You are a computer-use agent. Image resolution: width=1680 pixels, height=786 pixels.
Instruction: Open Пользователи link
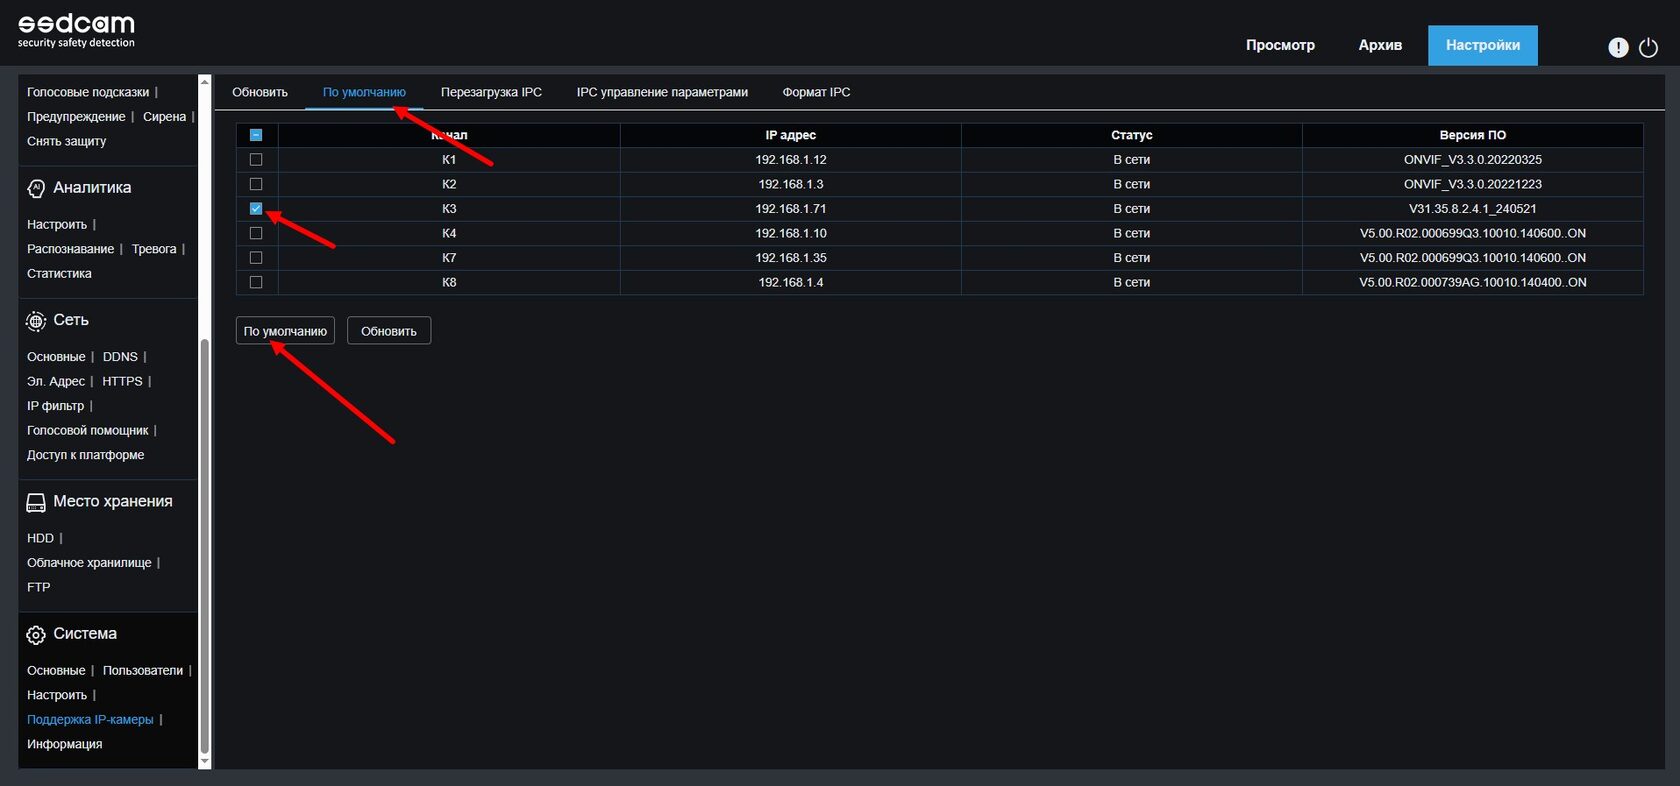pos(143,671)
